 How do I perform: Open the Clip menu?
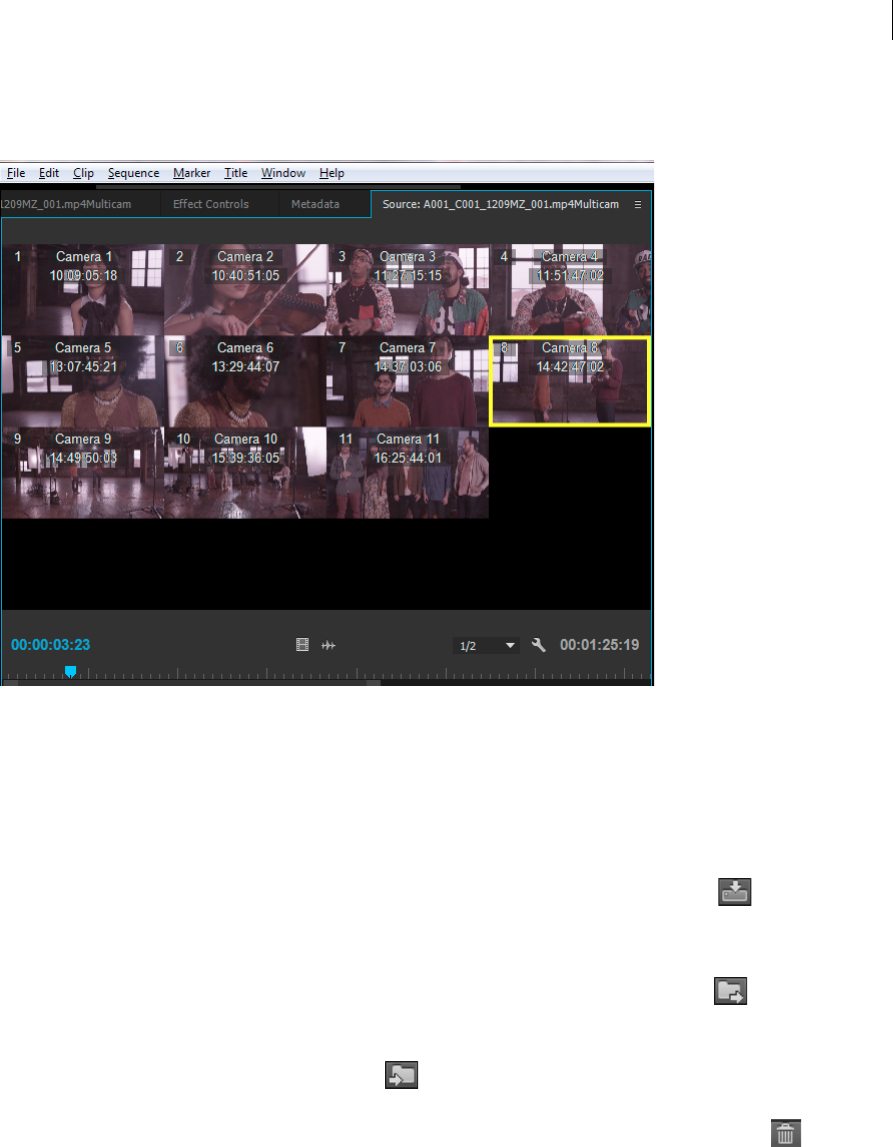click(83, 173)
